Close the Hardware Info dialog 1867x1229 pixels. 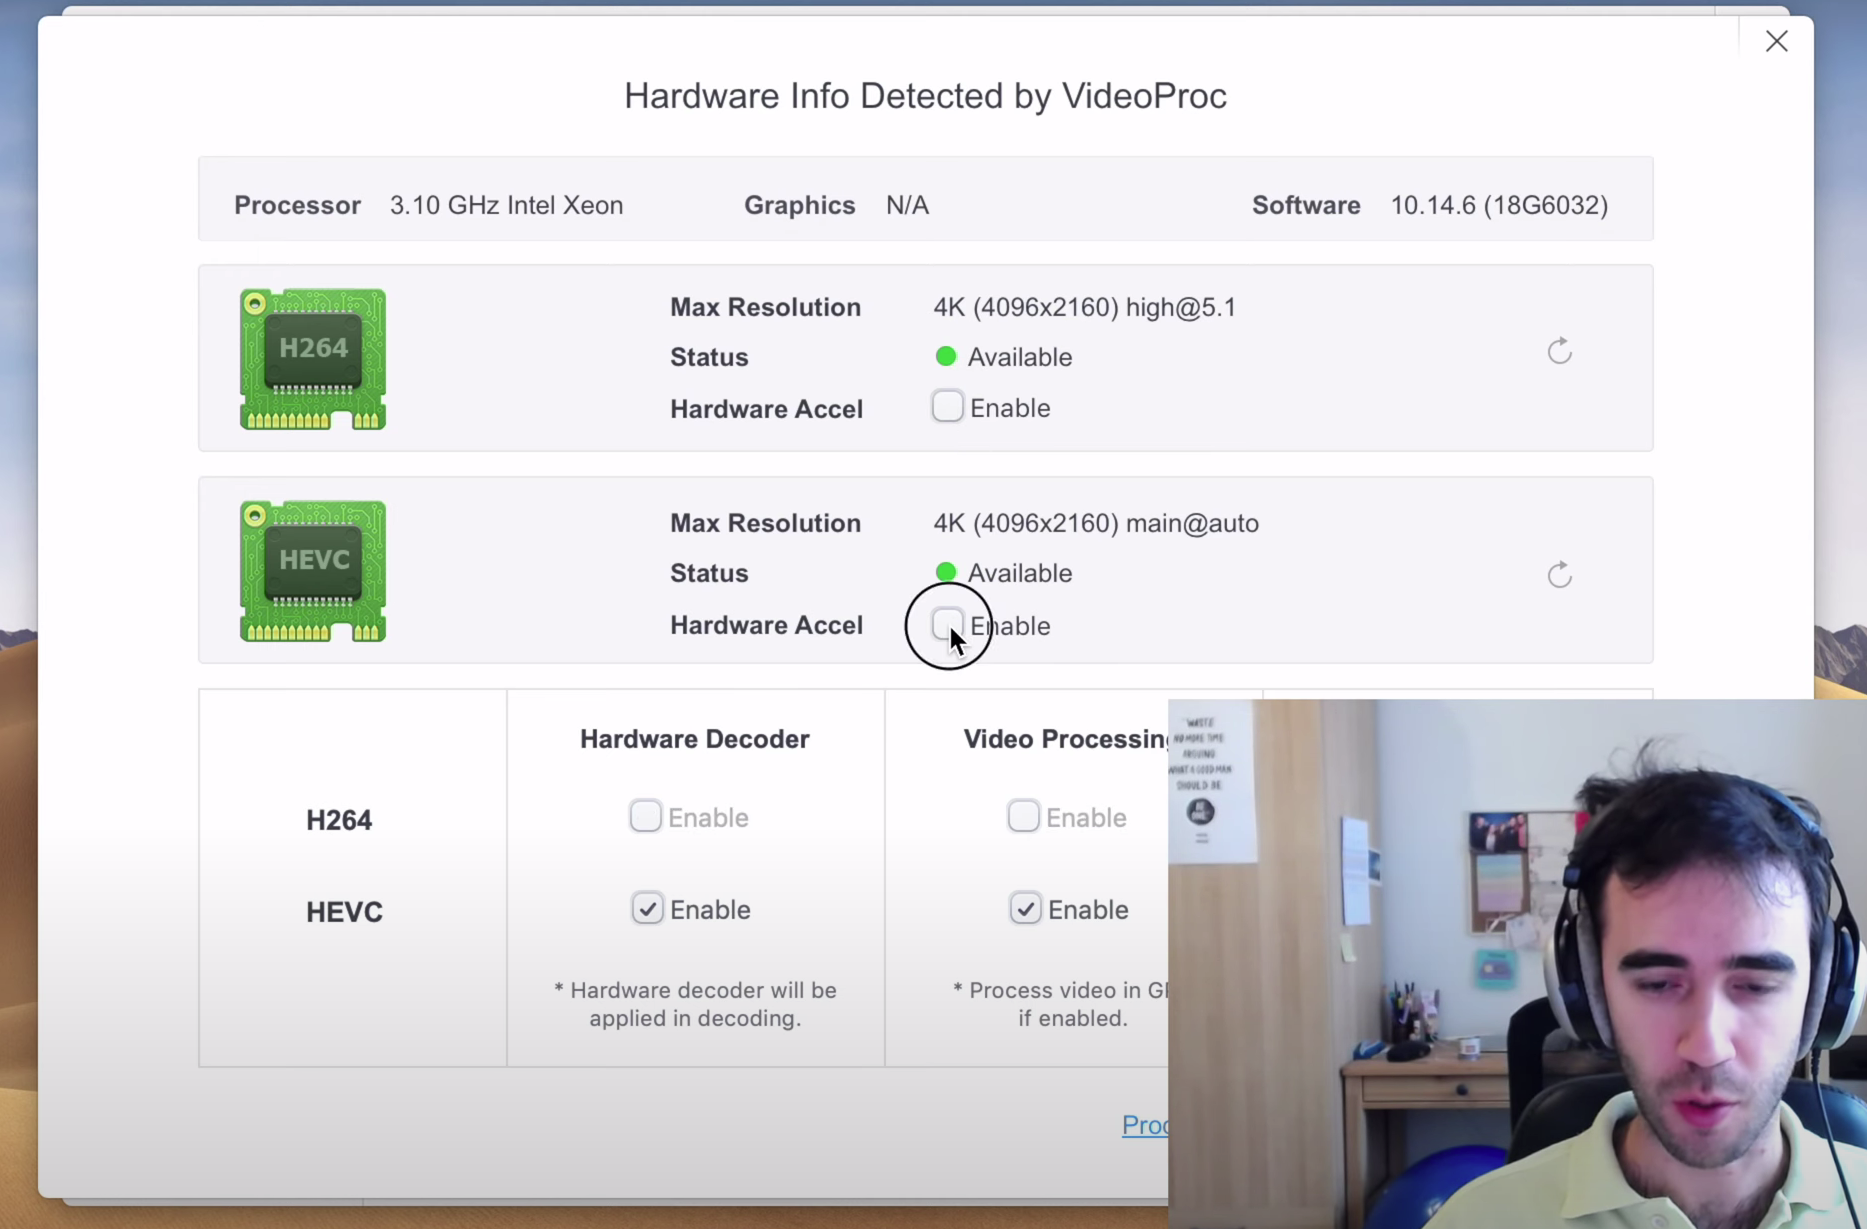tap(1776, 41)
